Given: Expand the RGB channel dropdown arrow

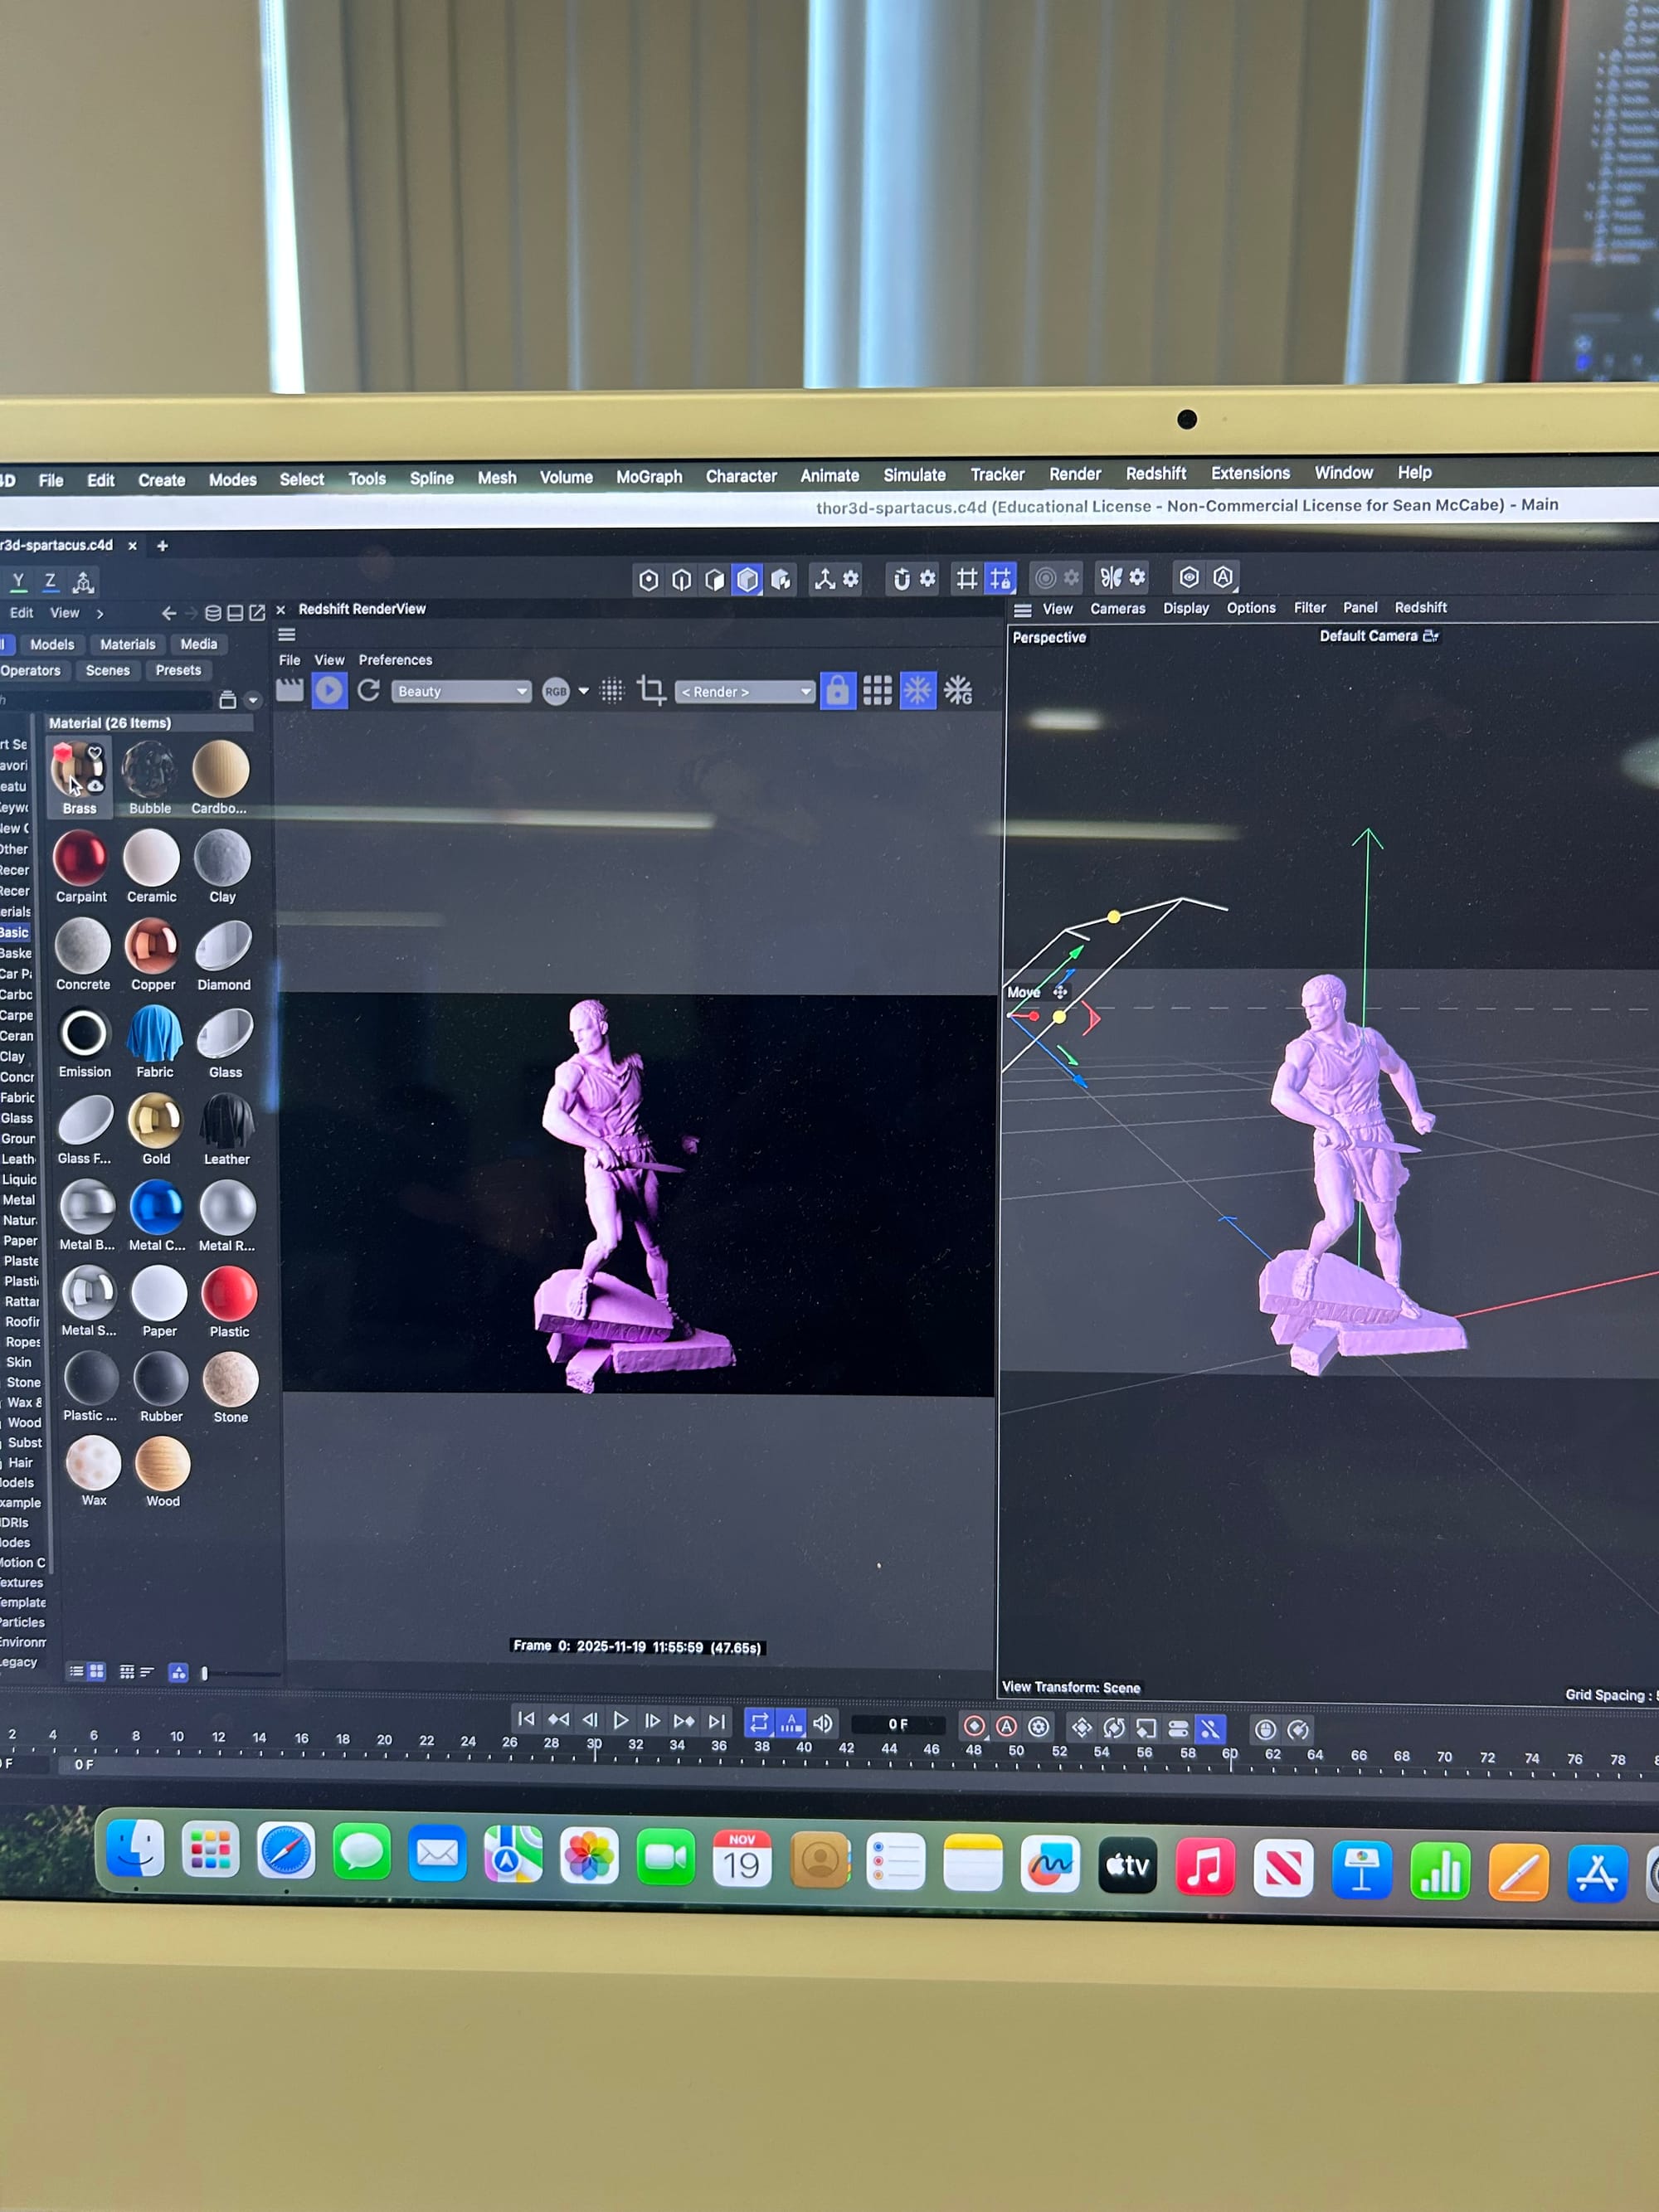Looking at the screenshot, I should [584, 691].
